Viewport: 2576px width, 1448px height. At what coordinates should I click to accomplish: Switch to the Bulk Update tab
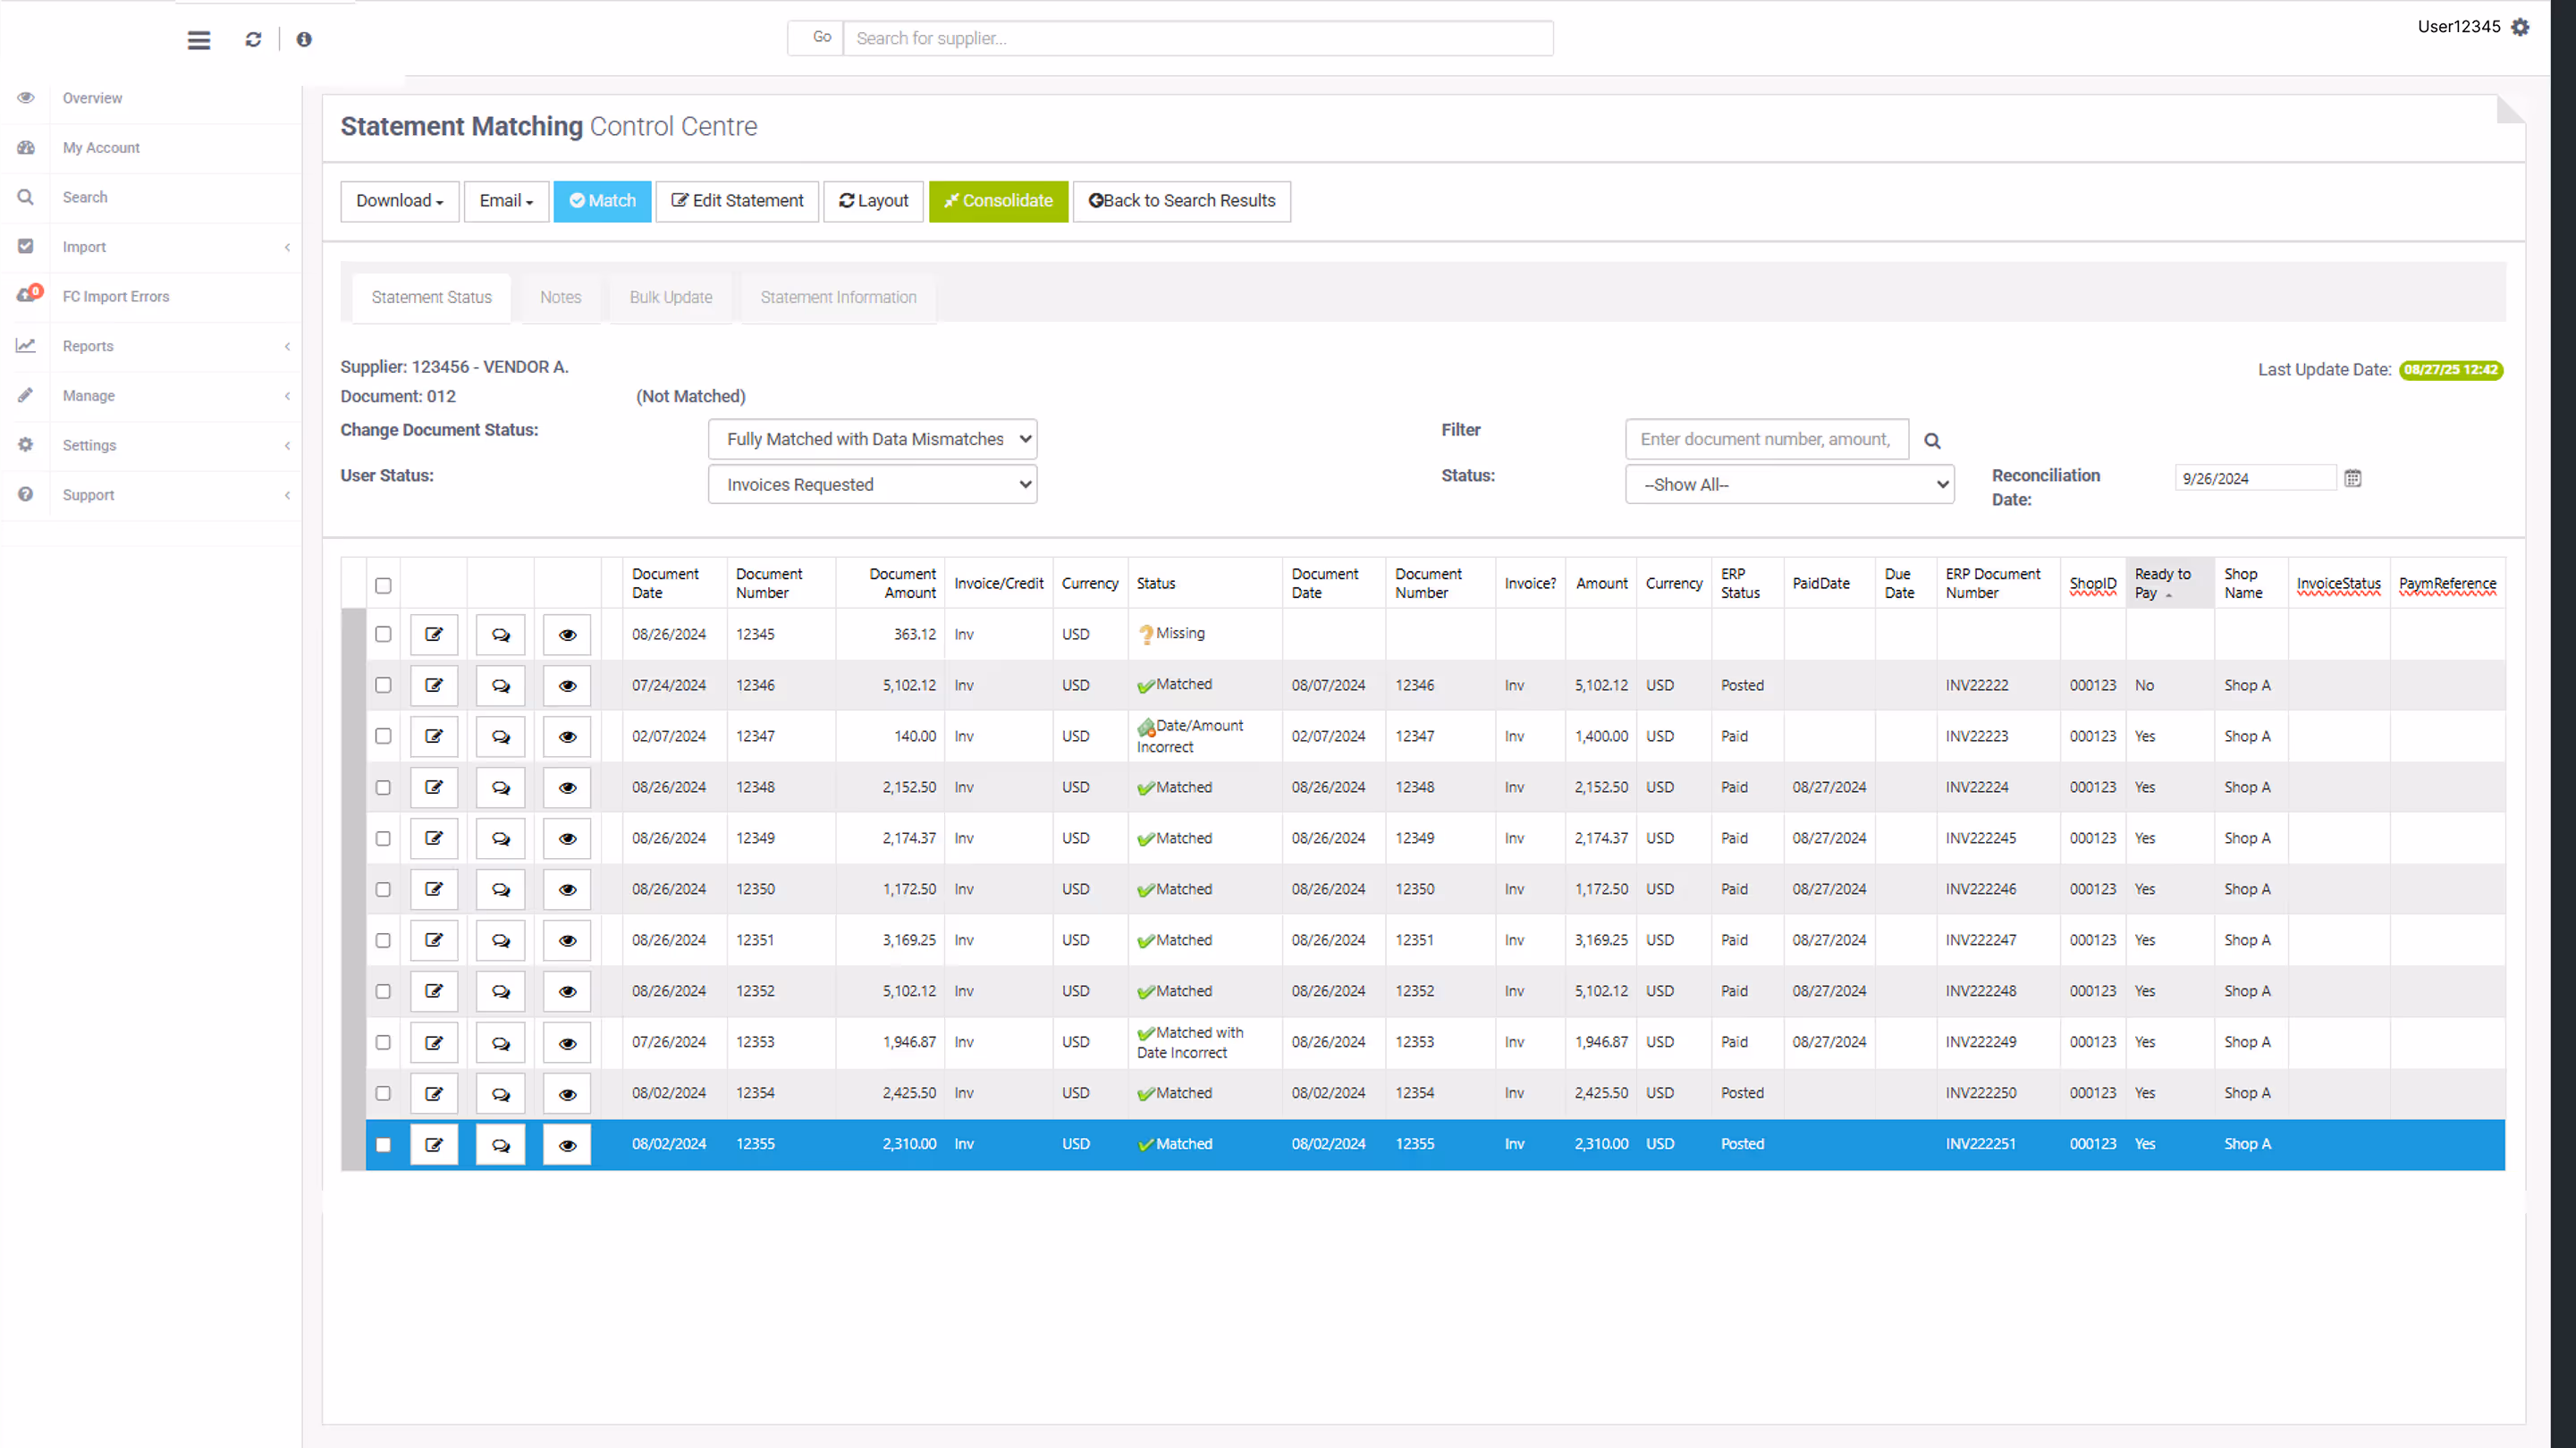(x=671, y=297)
